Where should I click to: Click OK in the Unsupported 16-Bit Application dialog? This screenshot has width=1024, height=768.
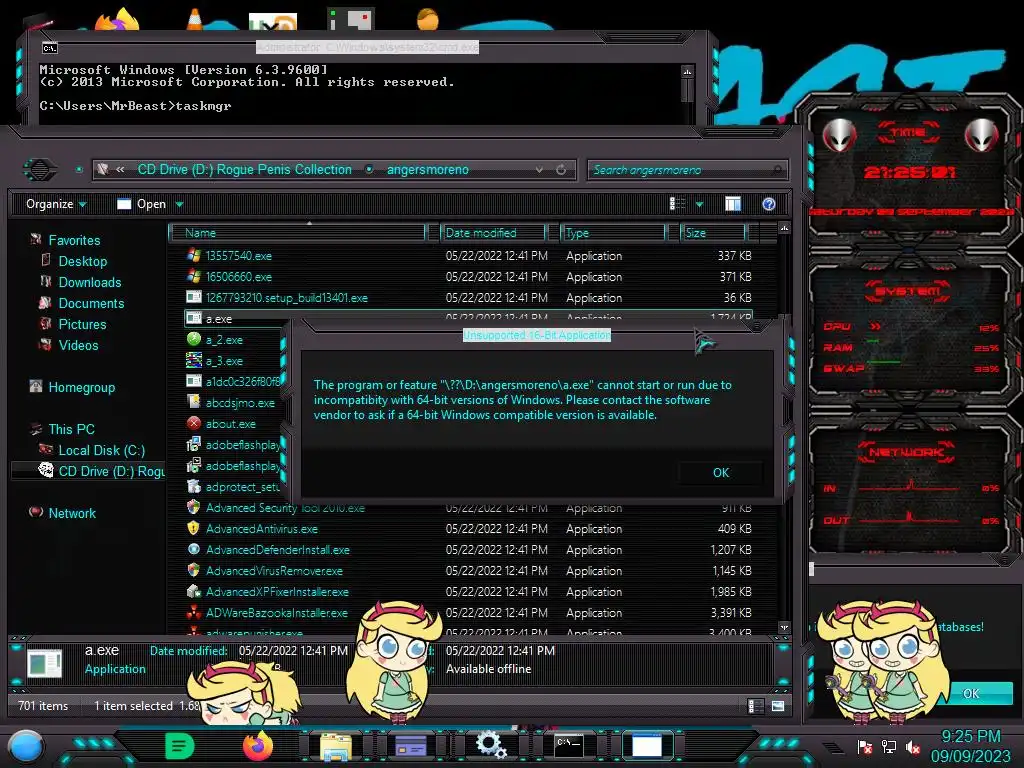(x=720, y=473)
